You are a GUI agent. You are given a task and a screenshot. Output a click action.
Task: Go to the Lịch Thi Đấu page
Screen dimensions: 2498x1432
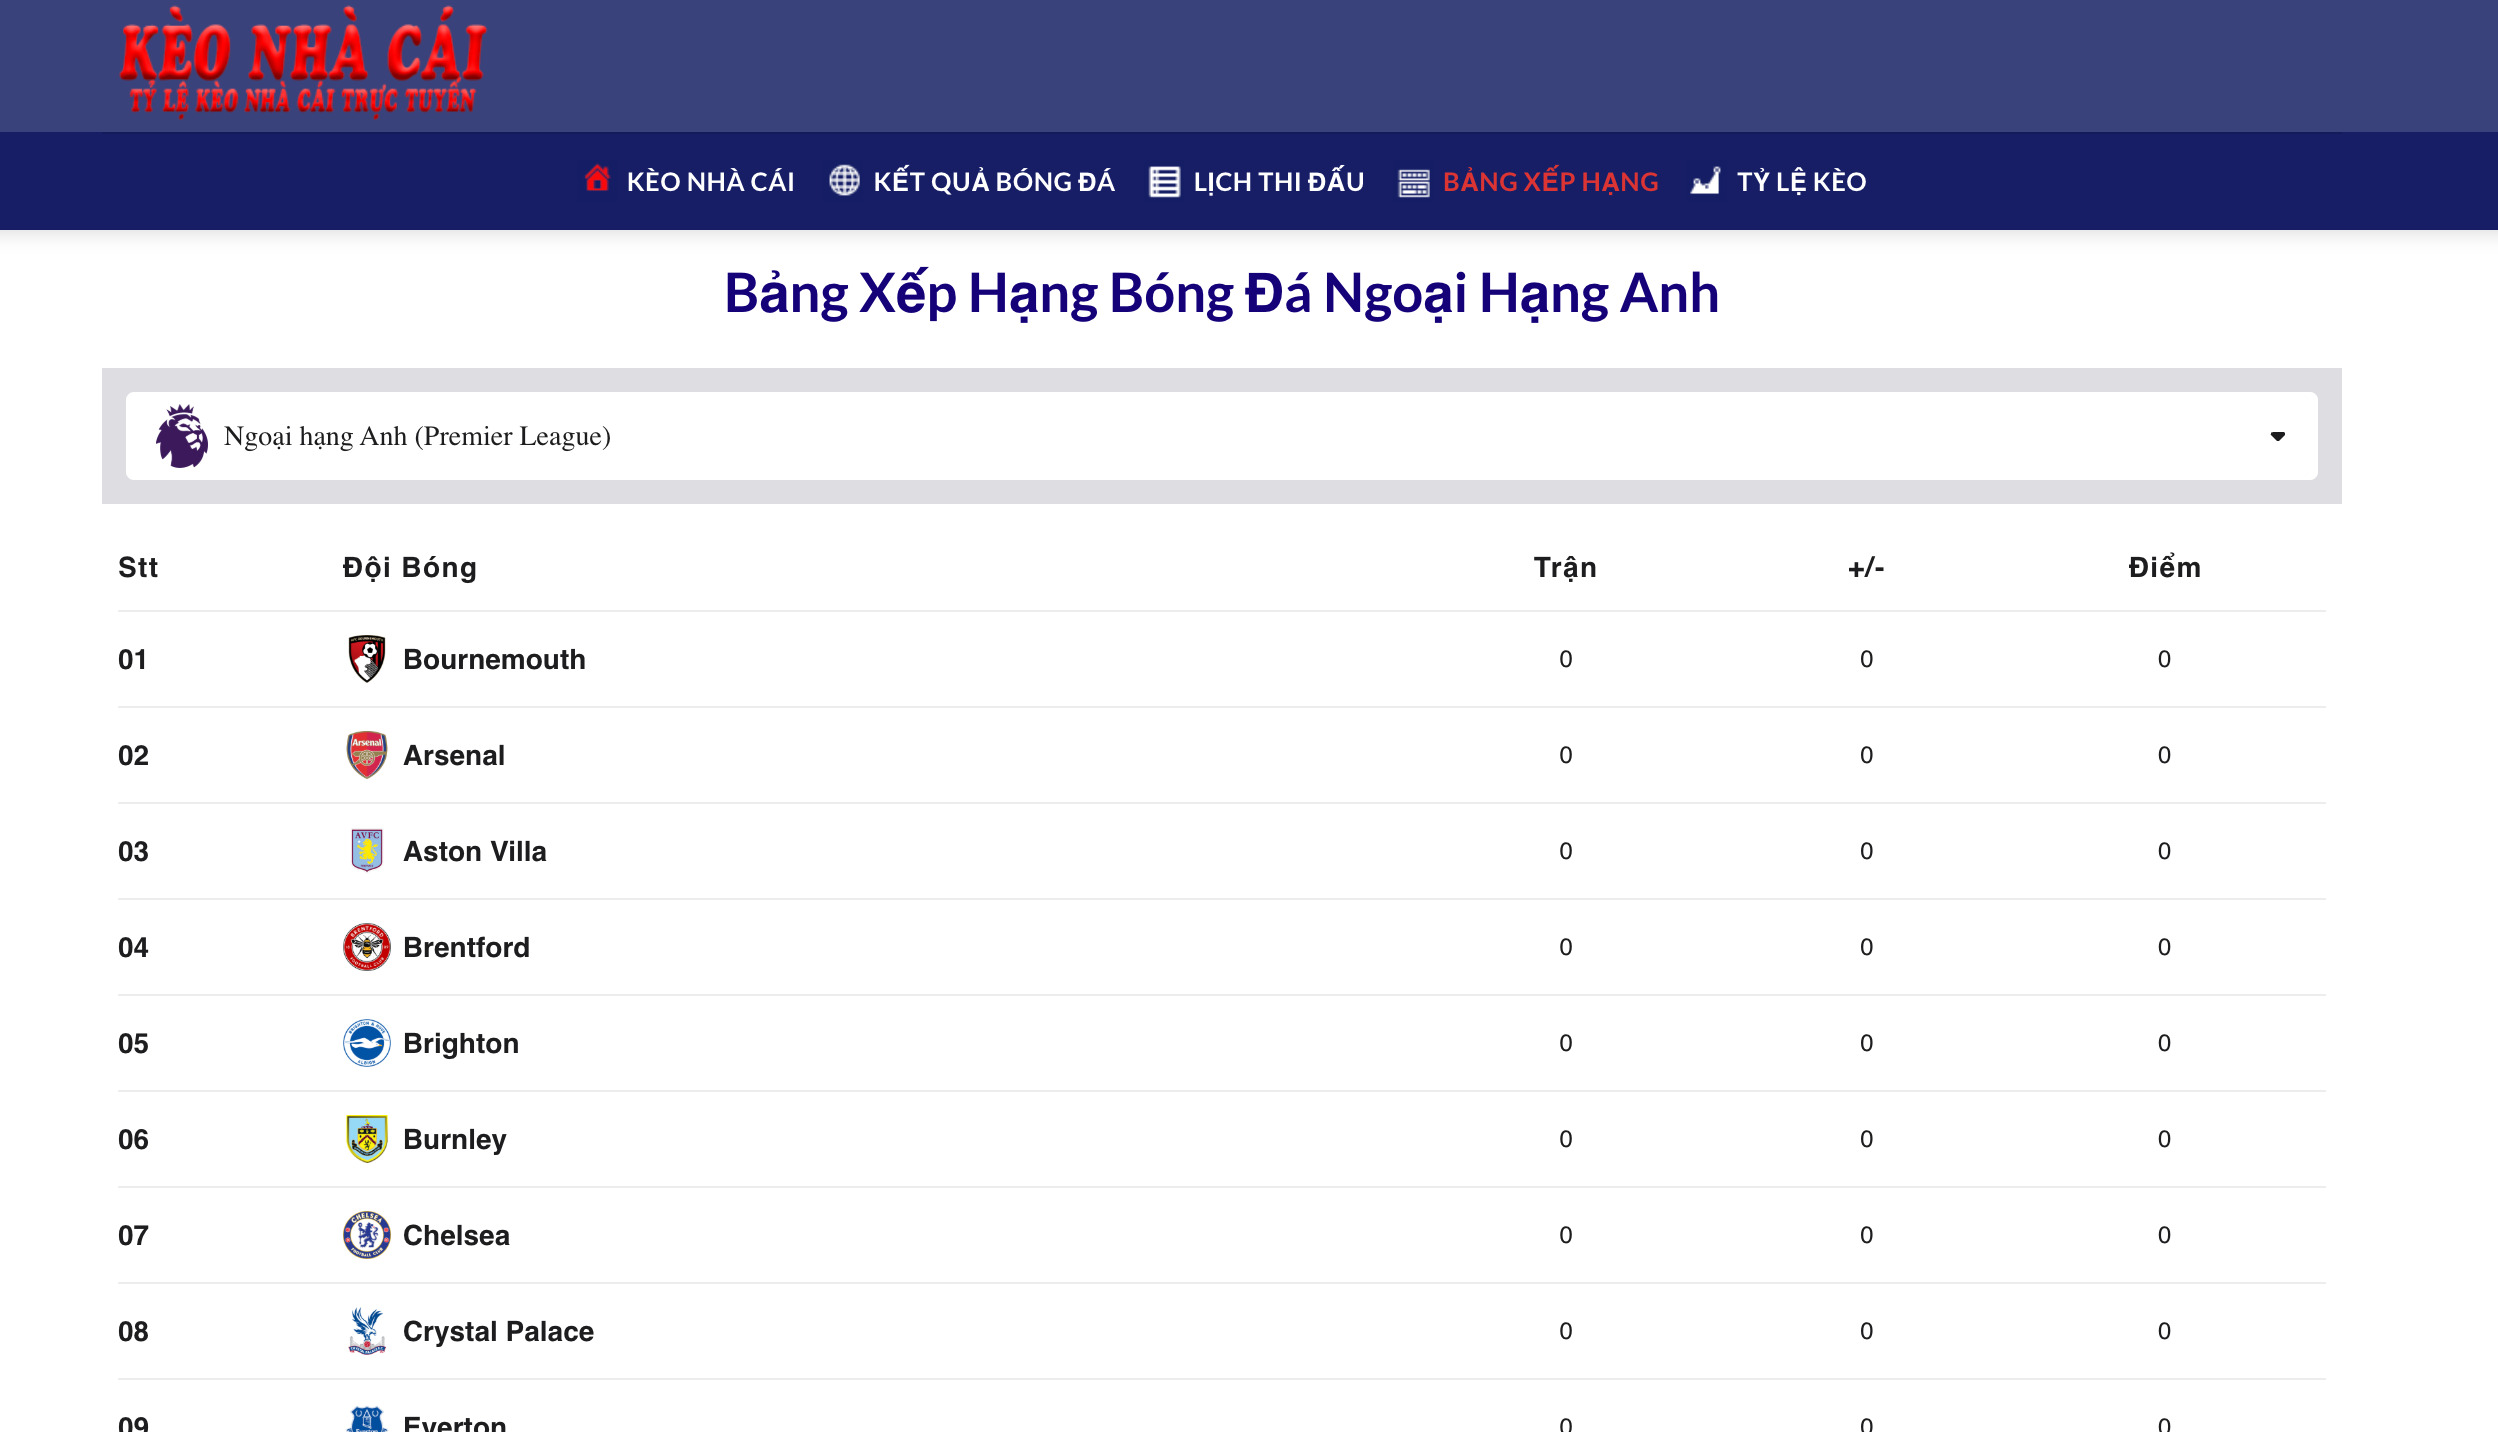point(1278,182)
